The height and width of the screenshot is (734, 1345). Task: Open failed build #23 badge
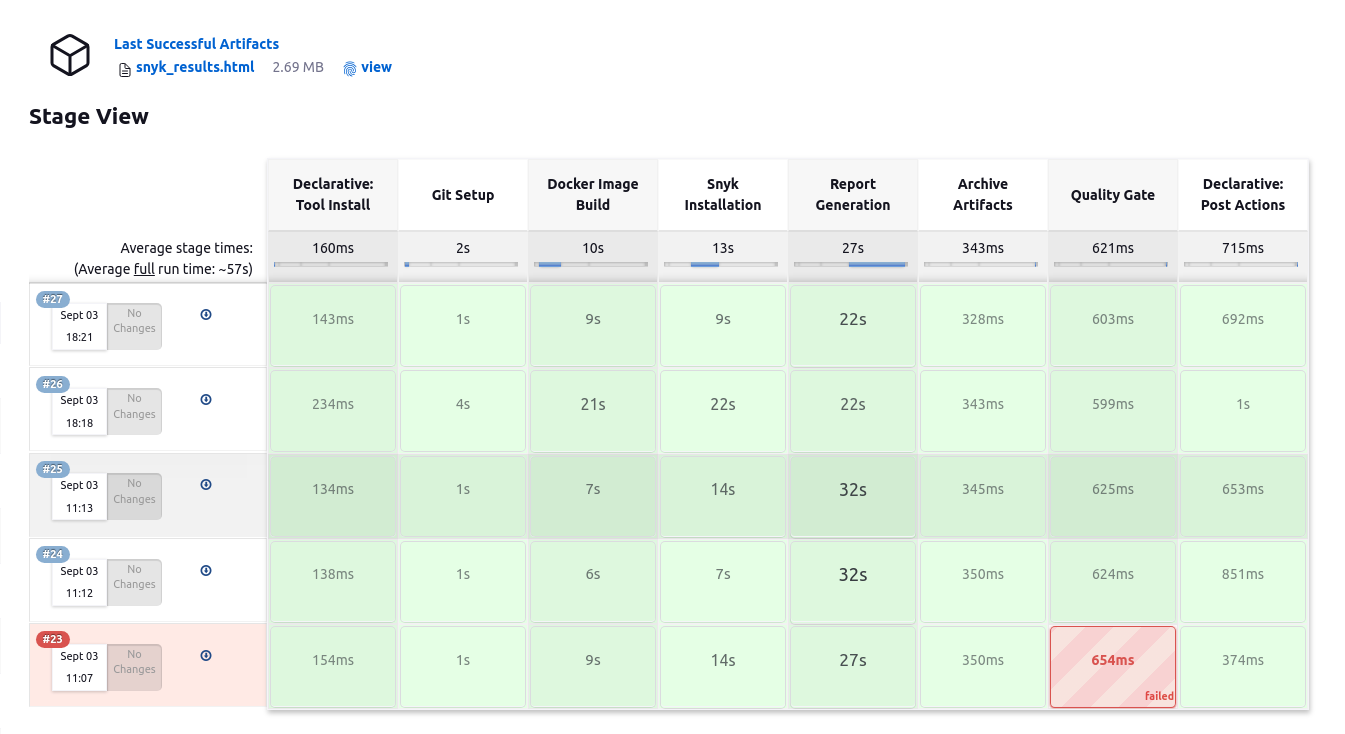click(53, 639)
